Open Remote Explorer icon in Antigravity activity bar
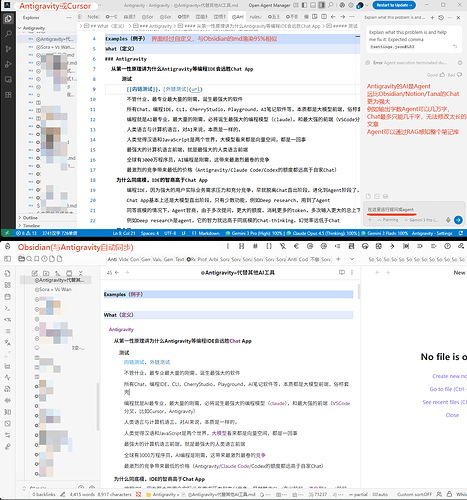 8,79
